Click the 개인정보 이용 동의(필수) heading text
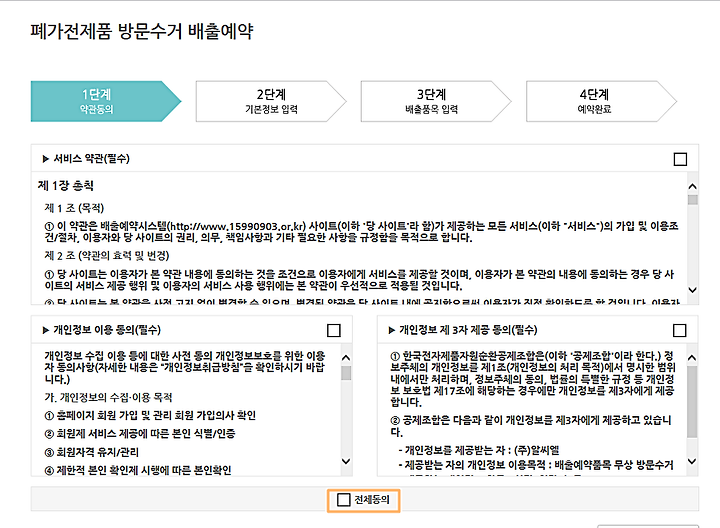The width and height of the screenshot is (720, 528). click(107, 330)
